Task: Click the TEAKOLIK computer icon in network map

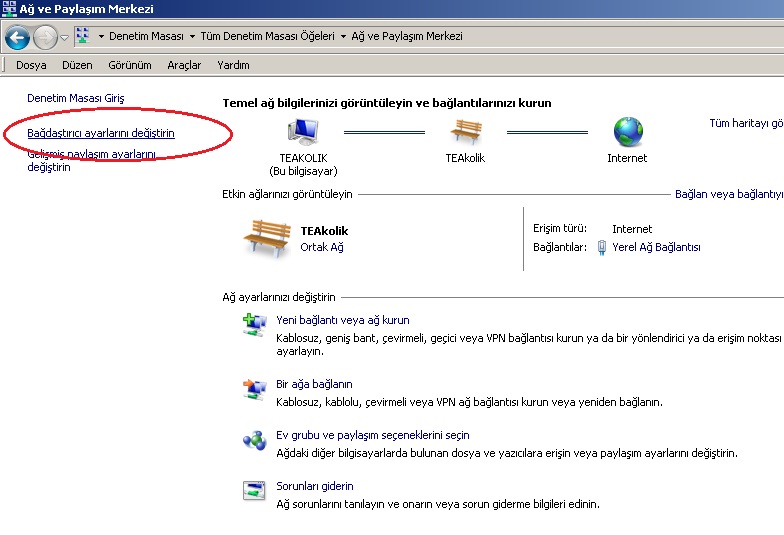Action: pyautogui.click(x=303, y=132)
